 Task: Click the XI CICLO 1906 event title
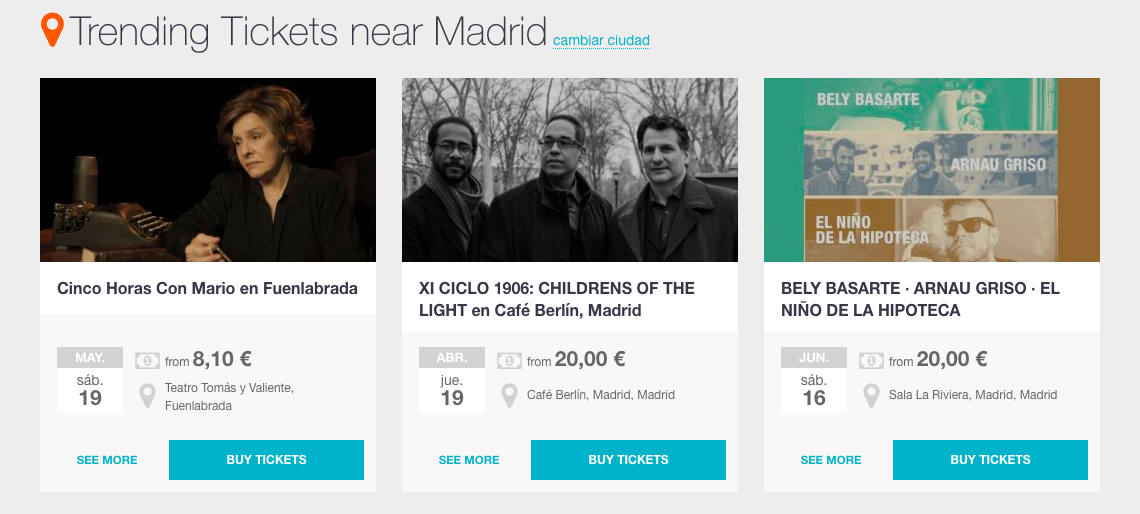pyautogui.click(x=557, y=299)
